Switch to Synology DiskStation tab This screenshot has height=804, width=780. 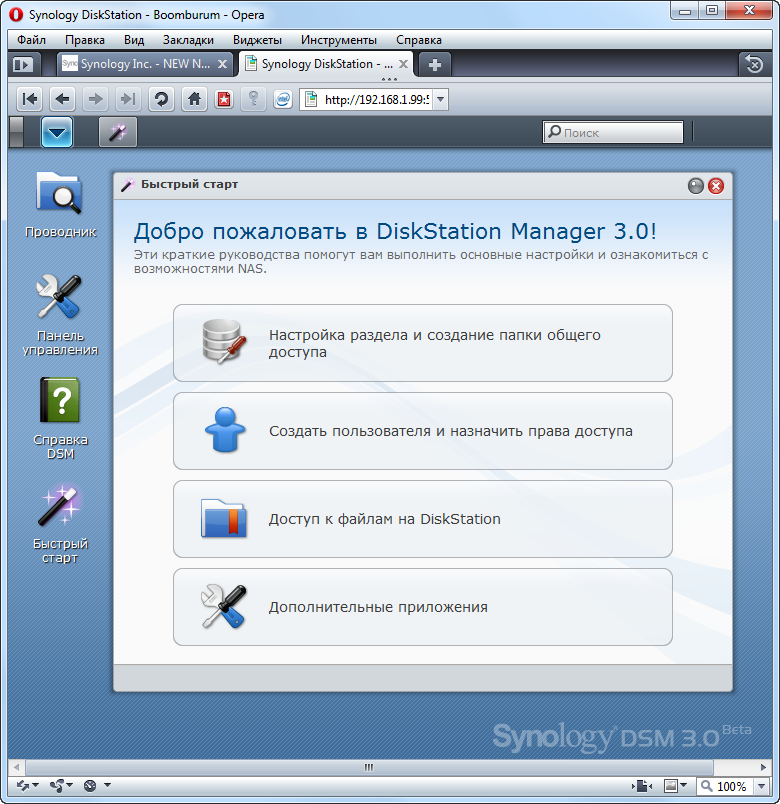[x=326, y=64]
